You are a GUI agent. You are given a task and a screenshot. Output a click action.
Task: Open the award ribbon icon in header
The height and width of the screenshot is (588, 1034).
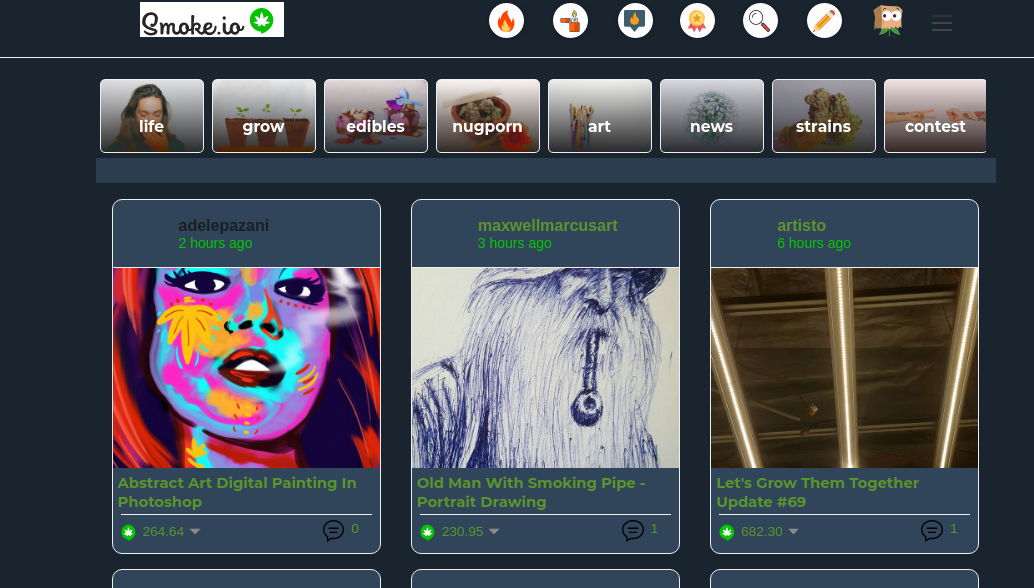697,20
